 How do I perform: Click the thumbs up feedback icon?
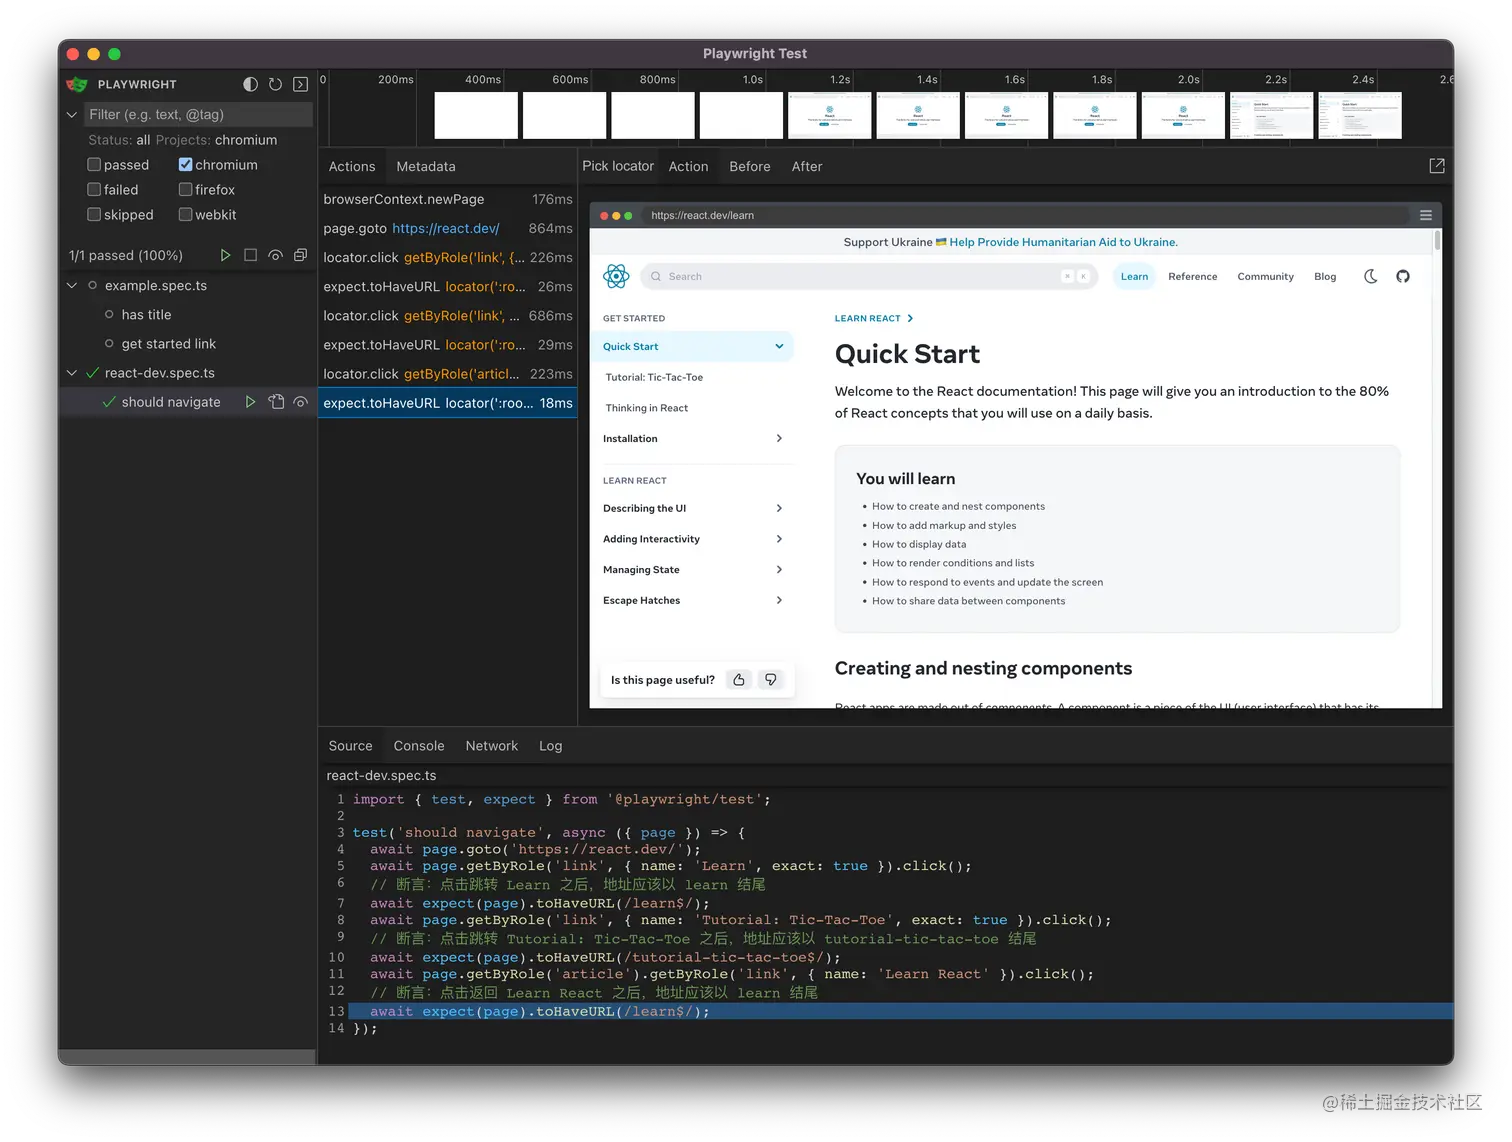739,680
